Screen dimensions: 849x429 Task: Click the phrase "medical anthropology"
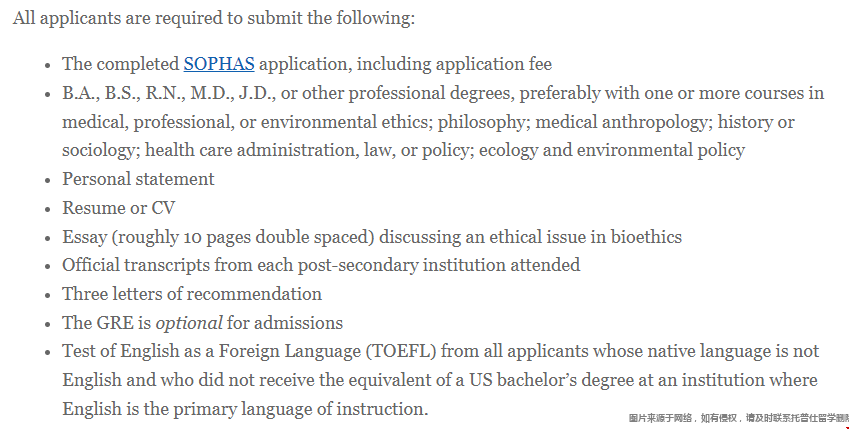(624, 122)
